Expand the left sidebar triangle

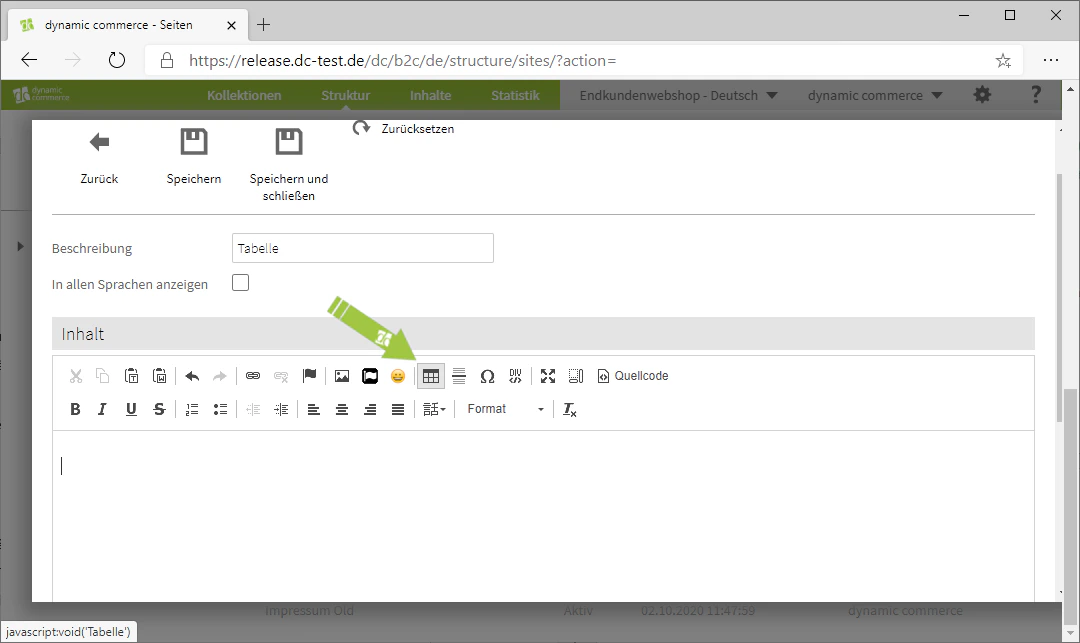pos(20,246)
